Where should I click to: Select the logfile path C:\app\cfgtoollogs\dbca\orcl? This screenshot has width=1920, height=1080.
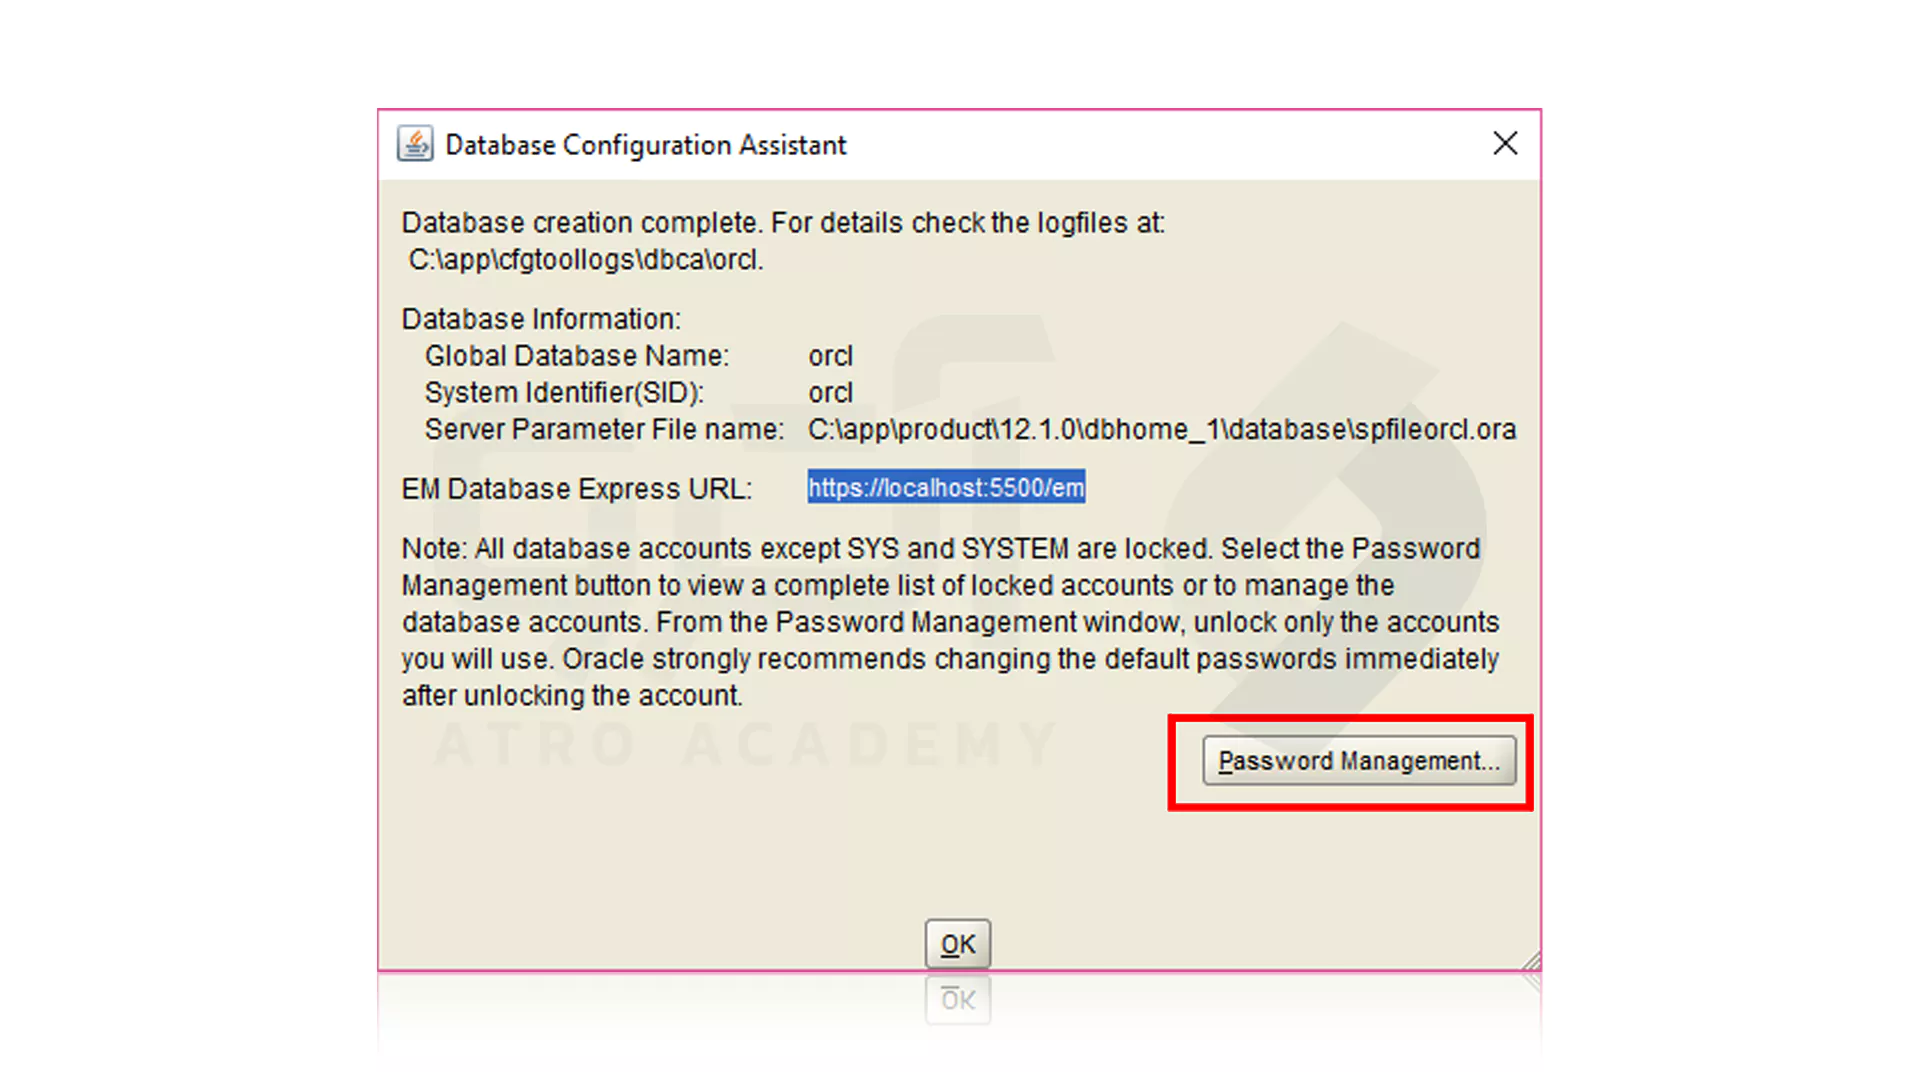pyautogui.click(x=585, y=259)
